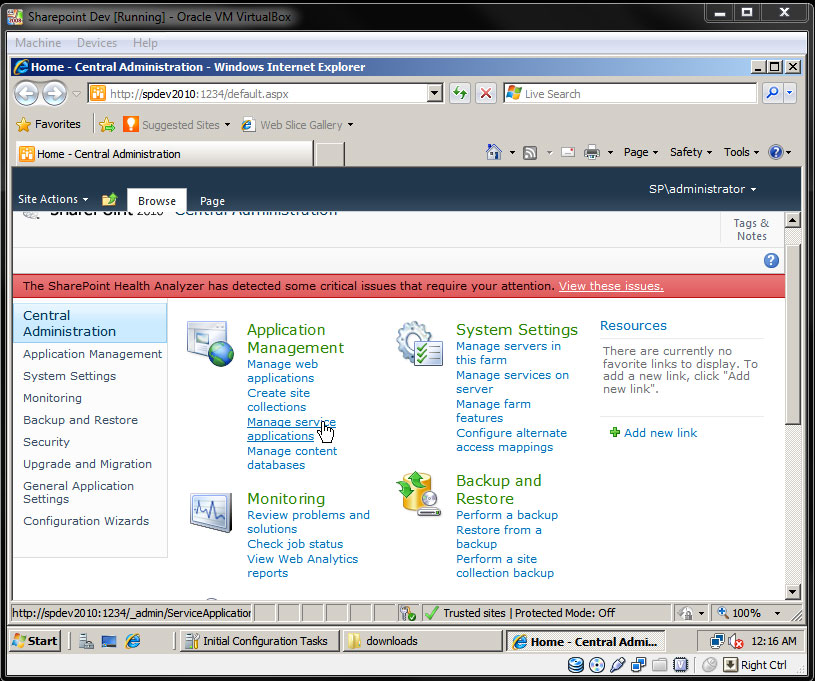Click the Backup and Restore database icon
Viewport: 815px width, 681px height.
pyautogui.click(x=419, y=494)
